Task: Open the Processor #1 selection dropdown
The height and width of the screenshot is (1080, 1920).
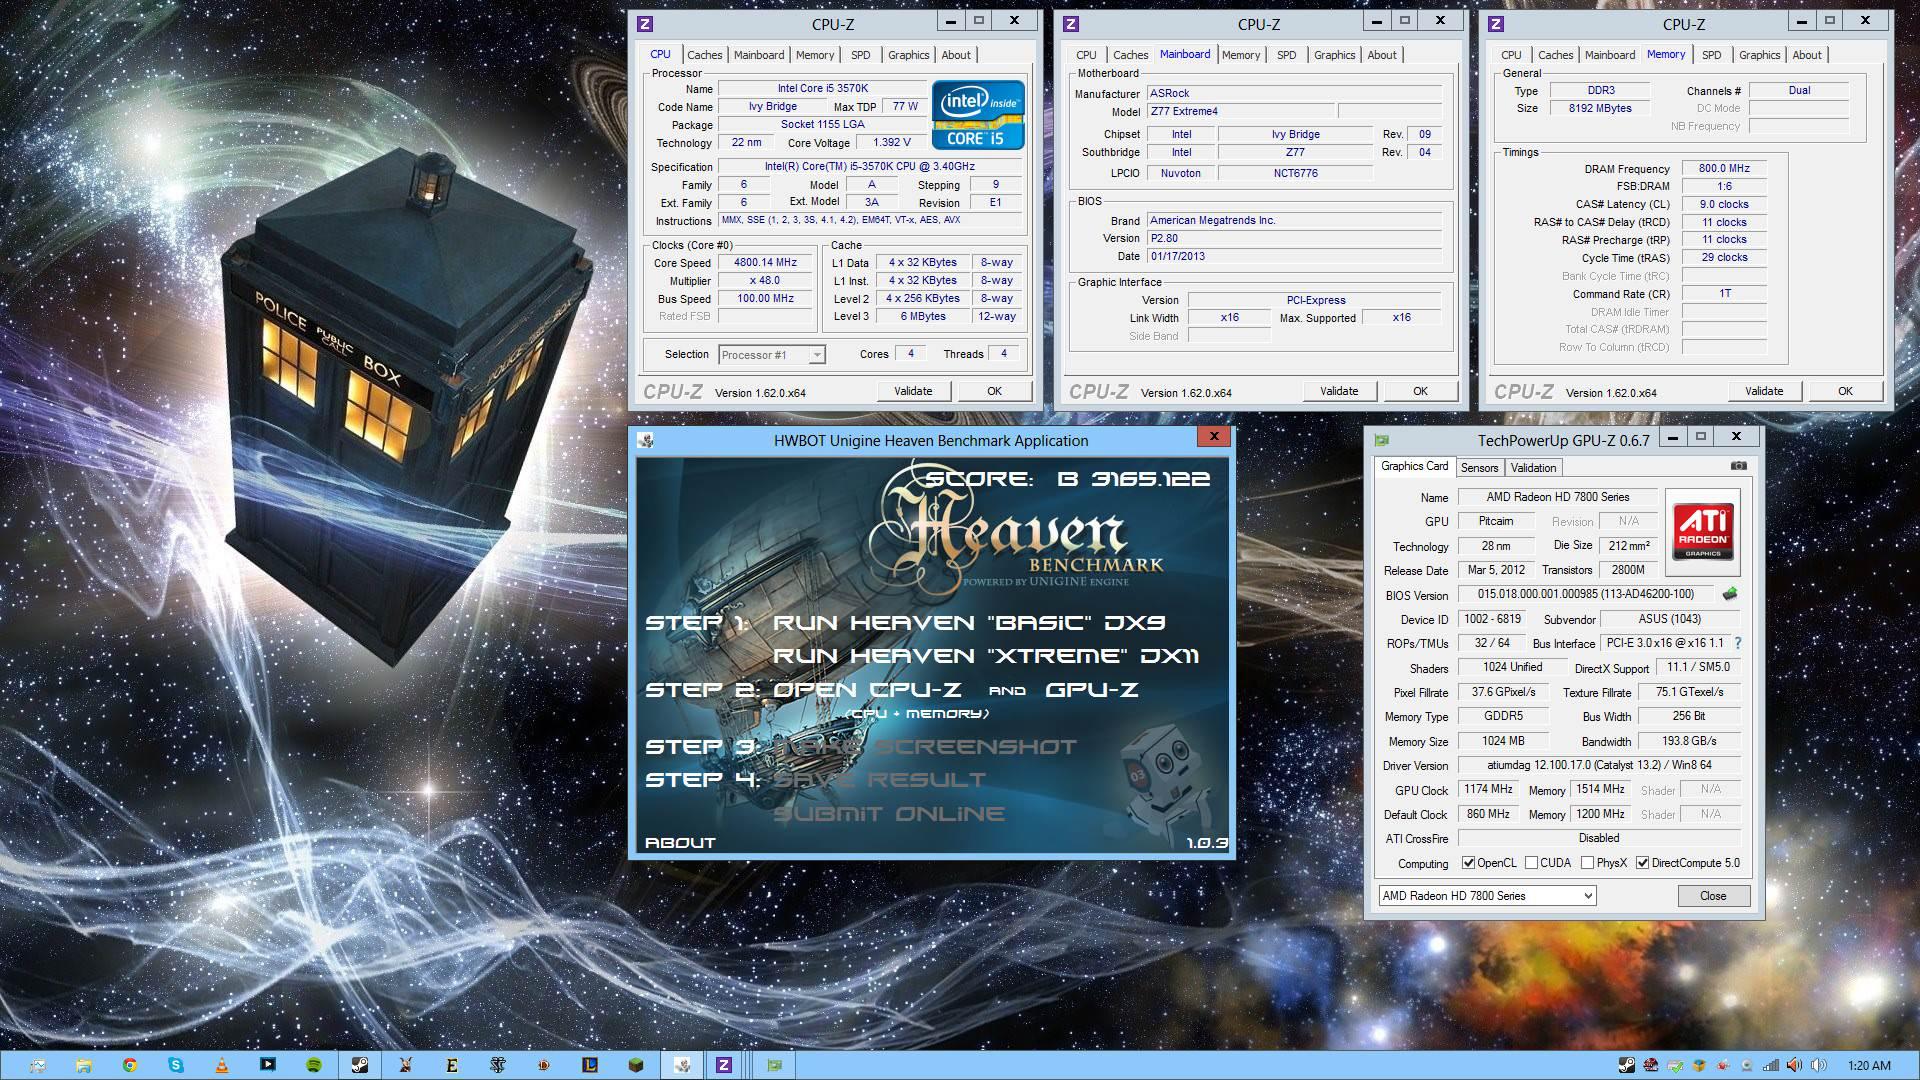Action: tap(772, 355)
